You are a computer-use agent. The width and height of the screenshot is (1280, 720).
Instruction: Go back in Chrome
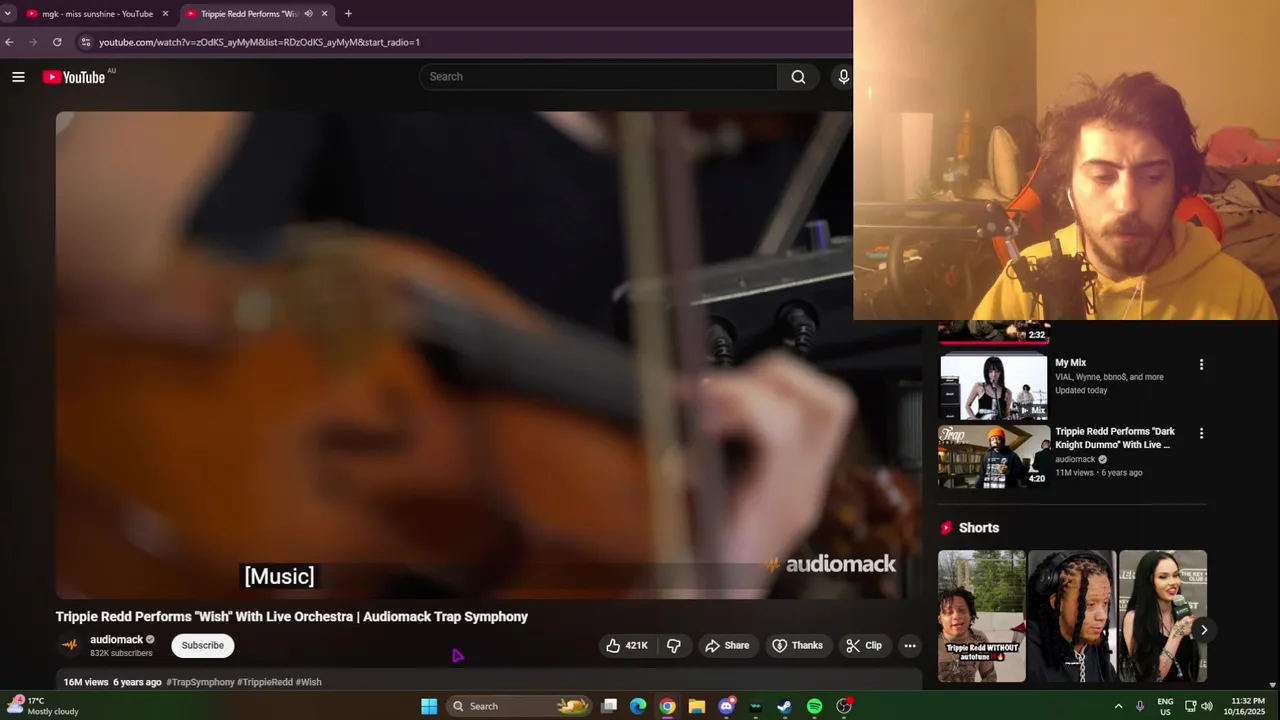click(9, 42)
